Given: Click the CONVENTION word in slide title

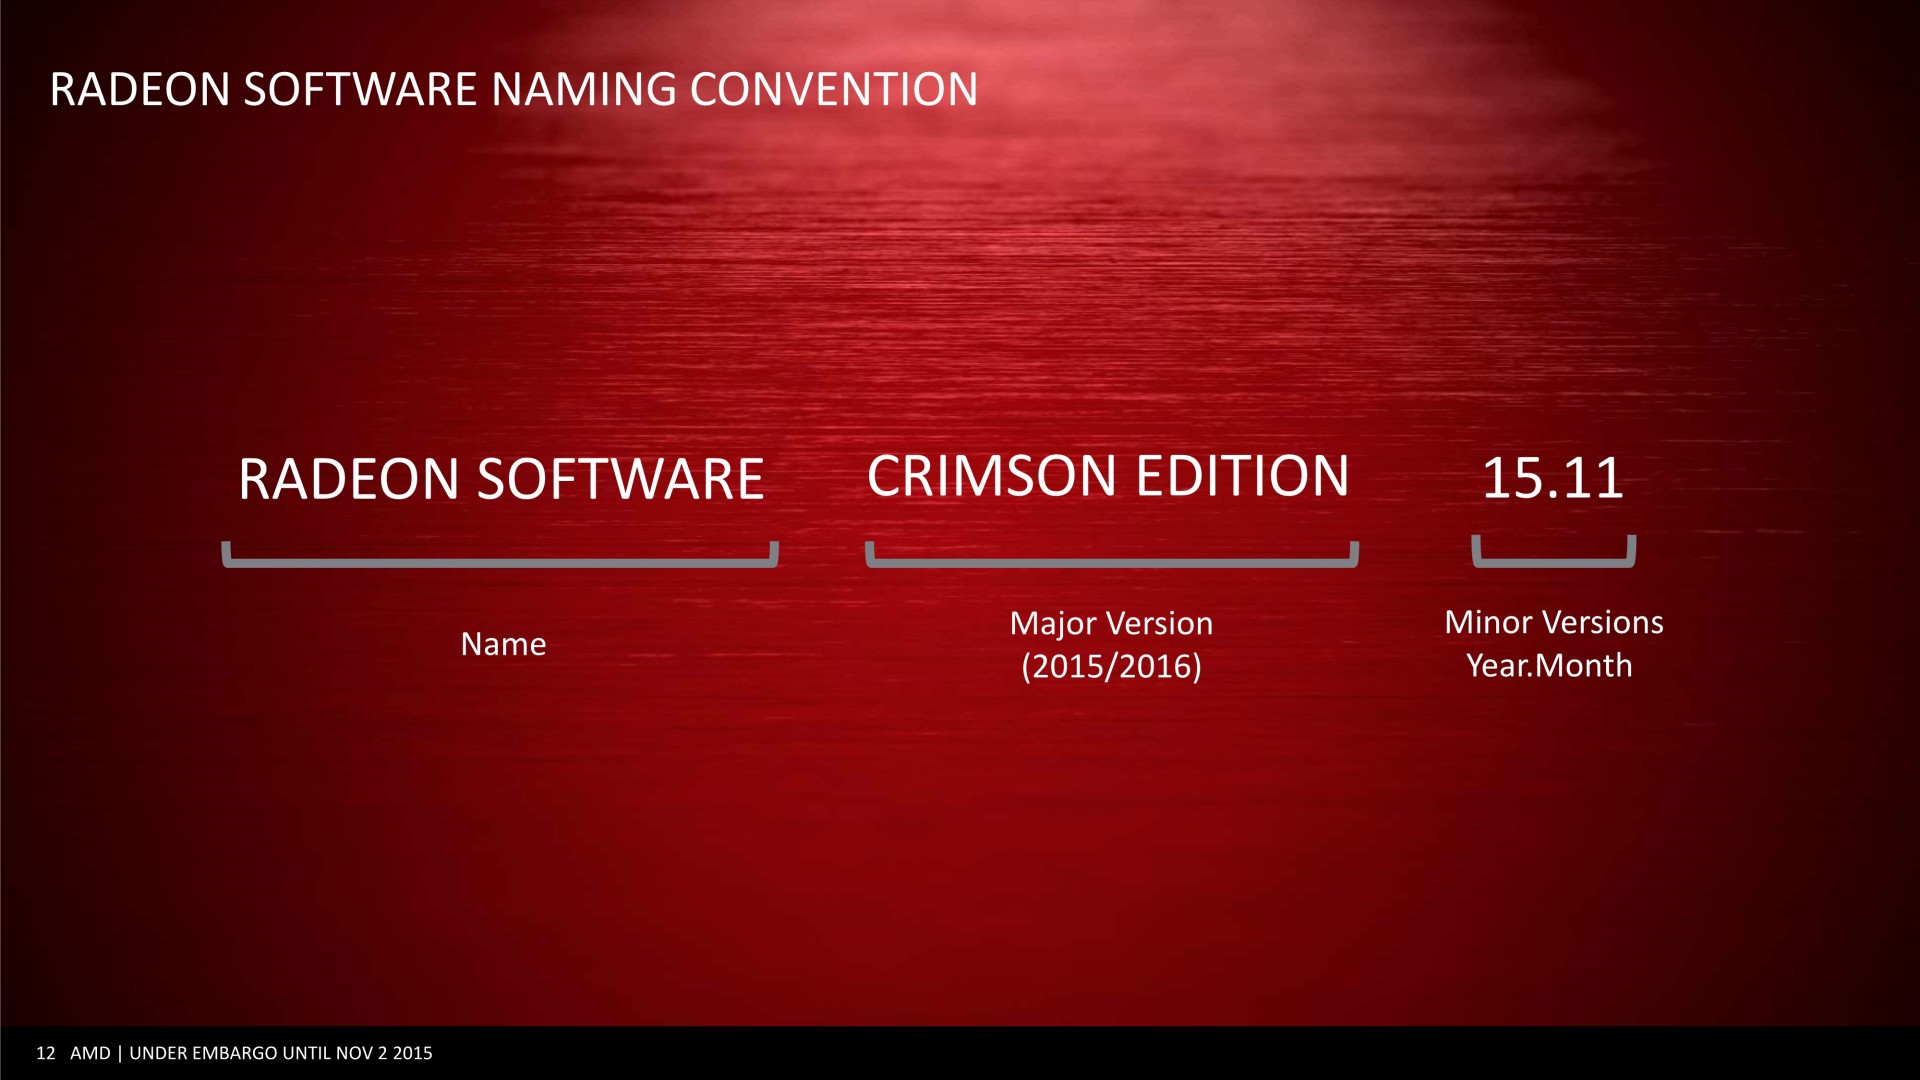Looking at the screenshot, I should pyautogui.click(x=834, y=89).
